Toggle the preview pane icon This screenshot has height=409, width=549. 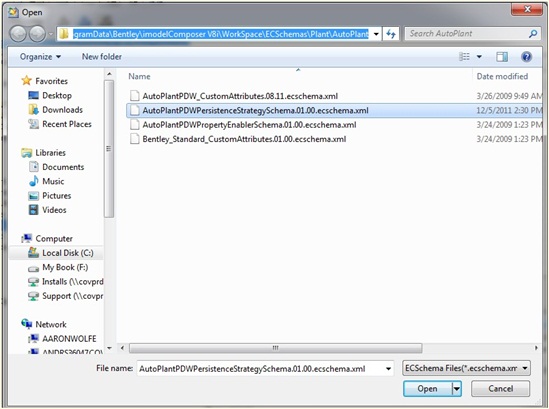(502, 56)
